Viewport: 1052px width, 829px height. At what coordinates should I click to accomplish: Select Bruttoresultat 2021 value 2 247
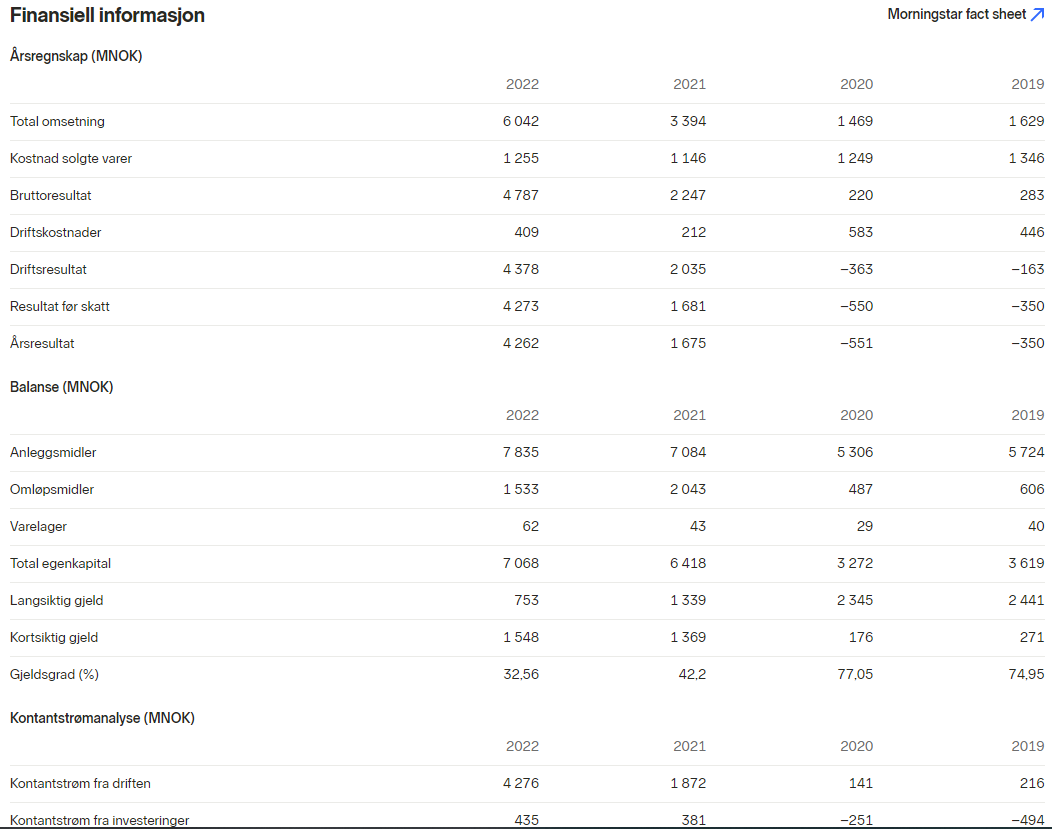coord(688,195)
